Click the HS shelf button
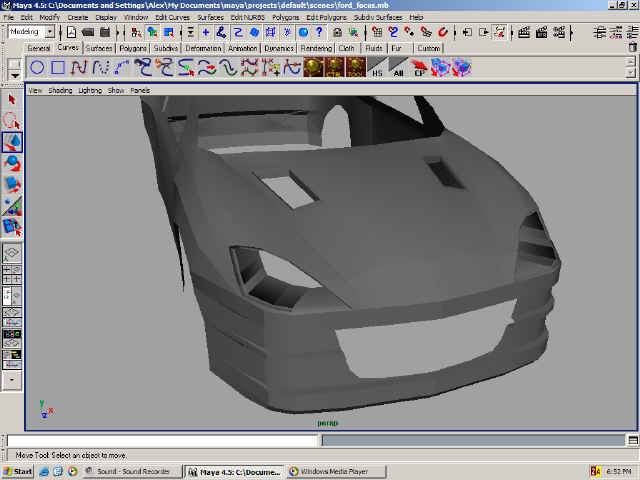 377,68
